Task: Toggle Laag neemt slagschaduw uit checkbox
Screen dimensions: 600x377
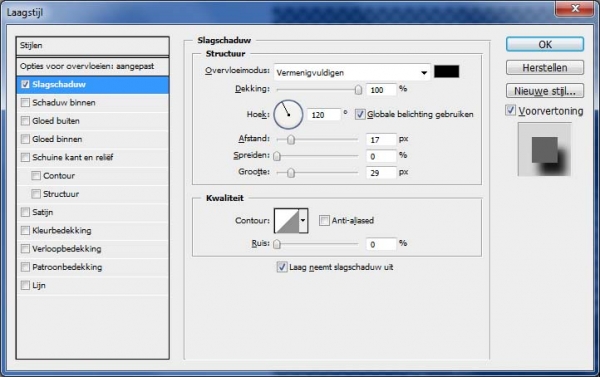Action: 282,267
